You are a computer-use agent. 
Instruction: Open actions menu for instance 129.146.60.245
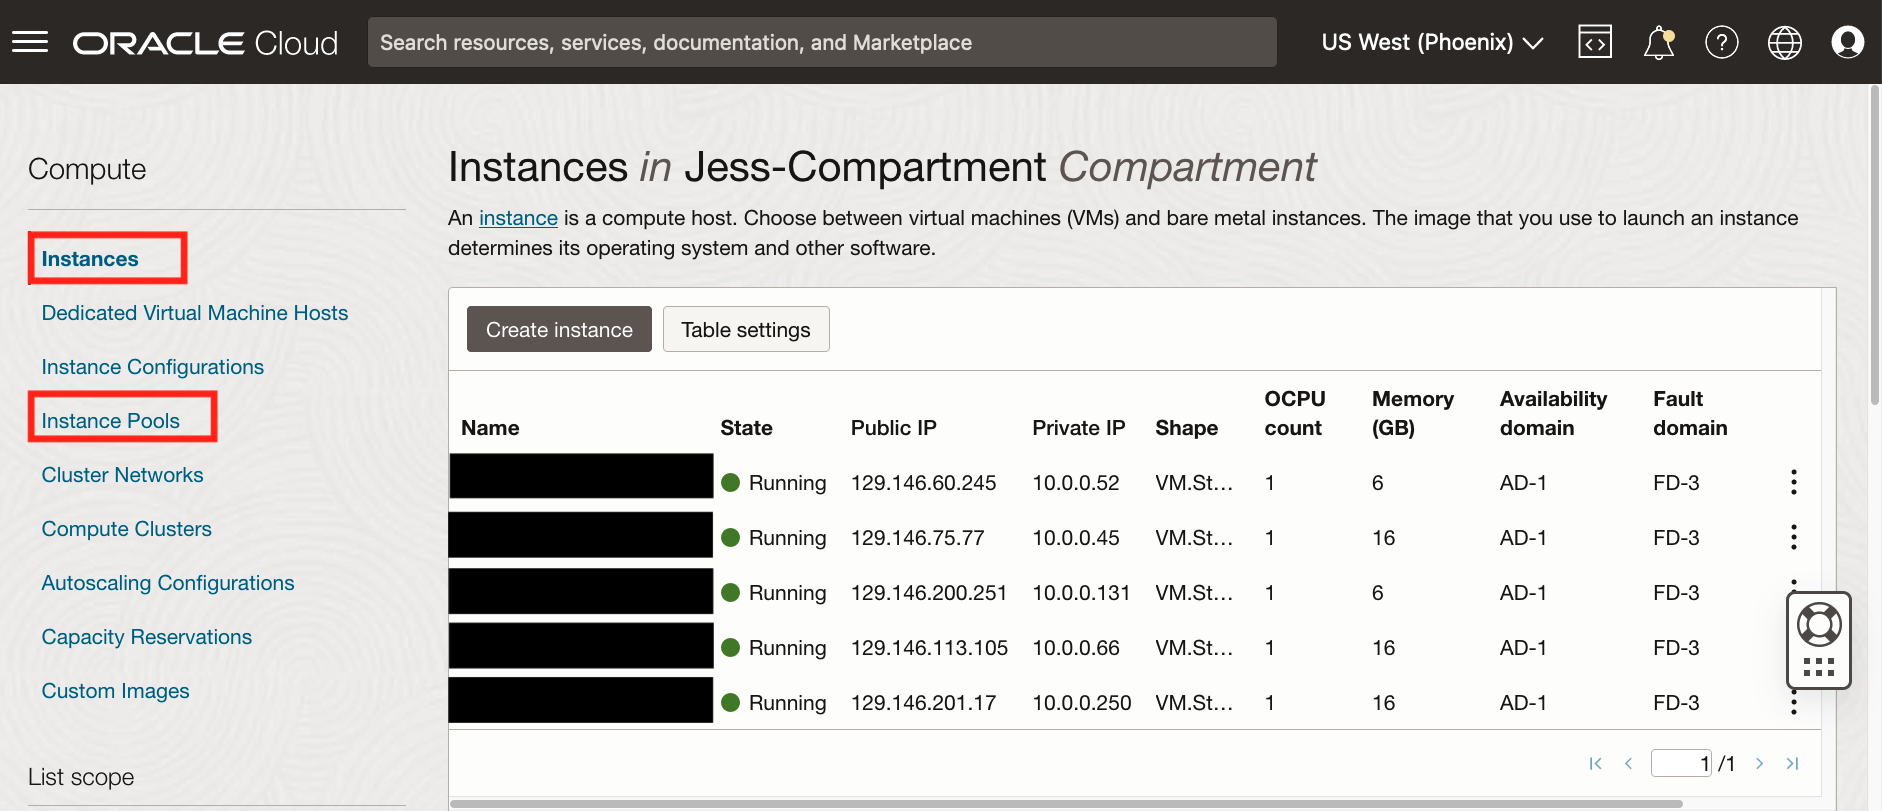[x=1793, y=482]
